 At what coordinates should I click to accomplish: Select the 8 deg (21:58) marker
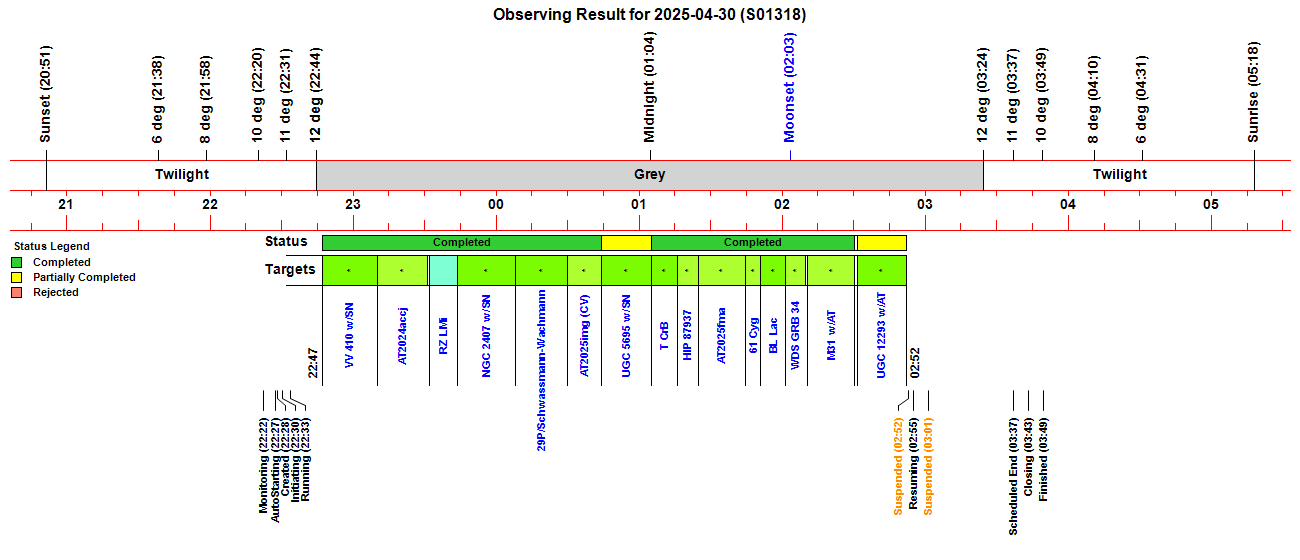click(x=205, y=100)
